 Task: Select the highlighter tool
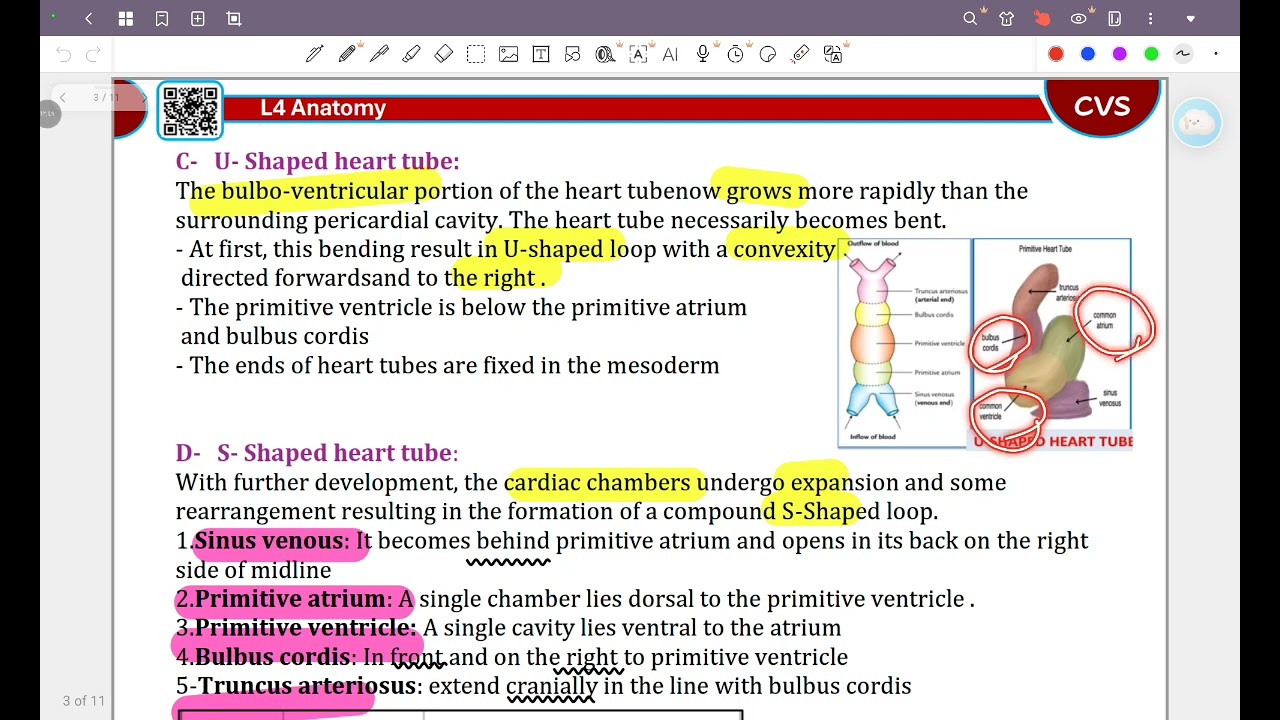[411, 54]
